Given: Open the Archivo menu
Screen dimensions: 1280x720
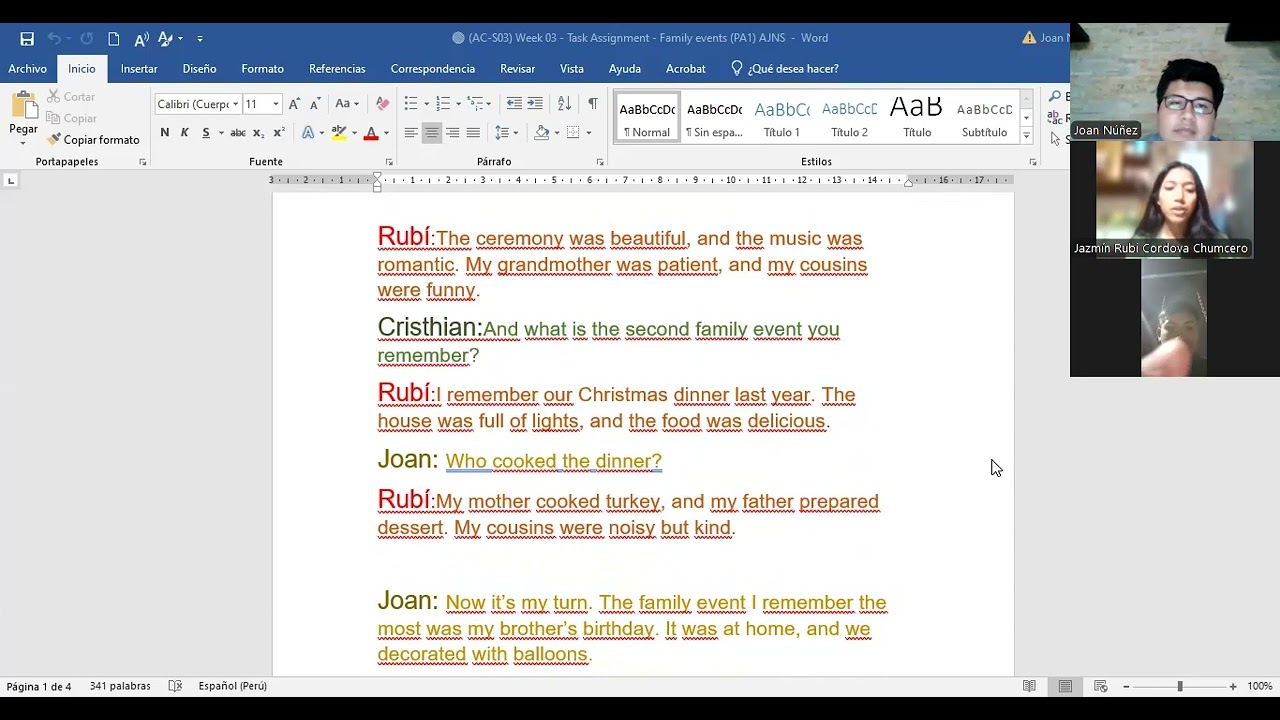Looking at the screenshot, I should click(28, 69).
